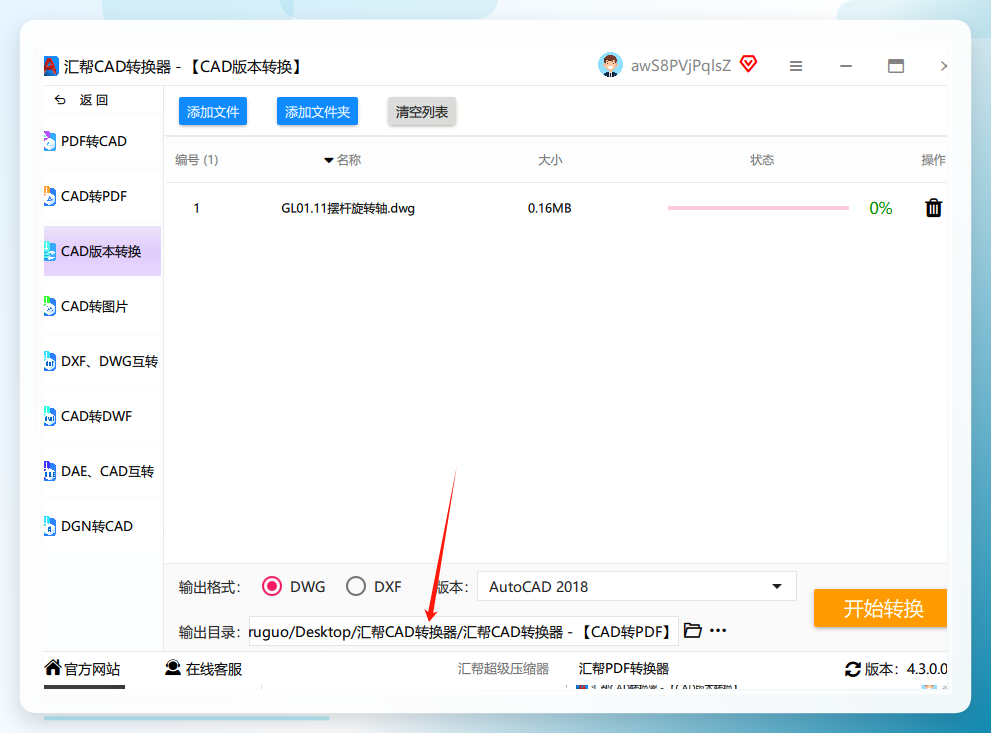Image resolution: width=991 pixels, height=733 pixels.
Task: Click the 大小 column header
Action: point(550,160)
